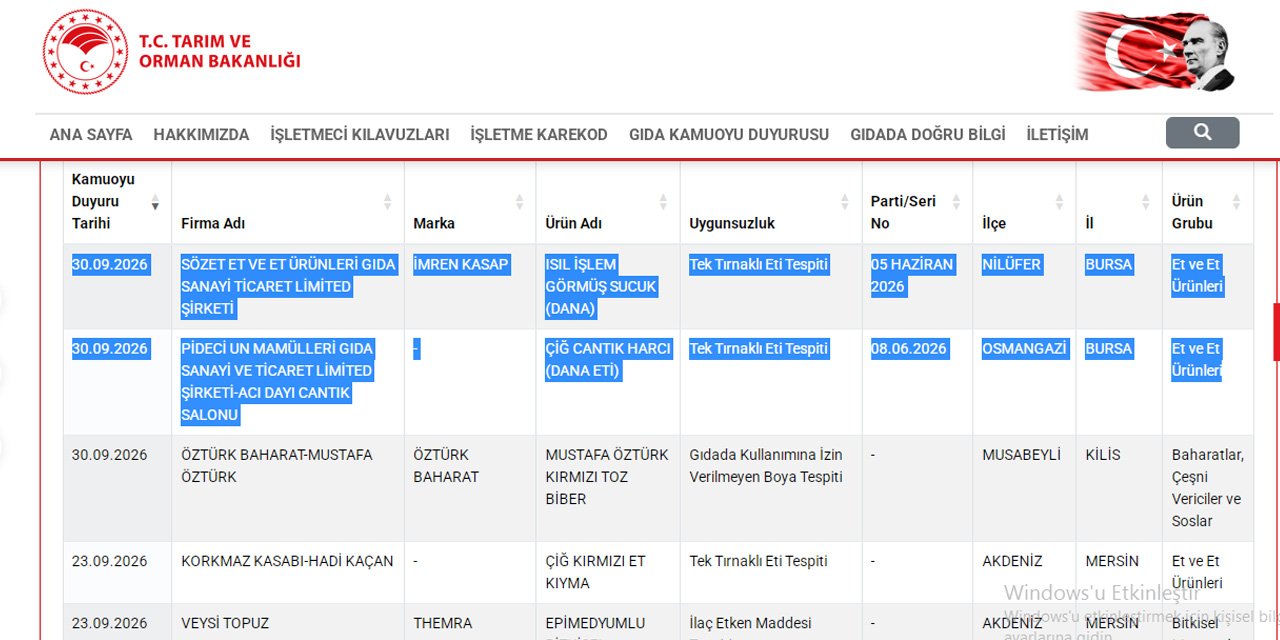
Task: Click the Uygunsuzluk column sort icon
Action: pyautogui.click(x=845, y=202)
